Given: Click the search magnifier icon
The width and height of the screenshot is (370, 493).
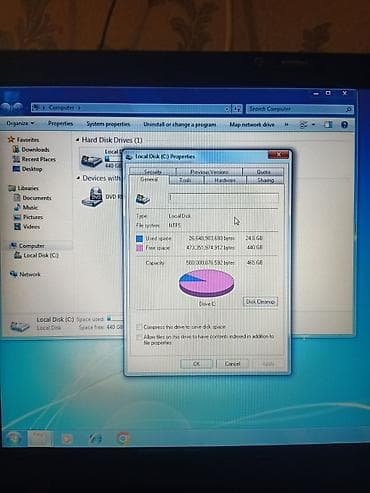Looking at the screenshot, I should pyautogui.click(x=348, y=109).
